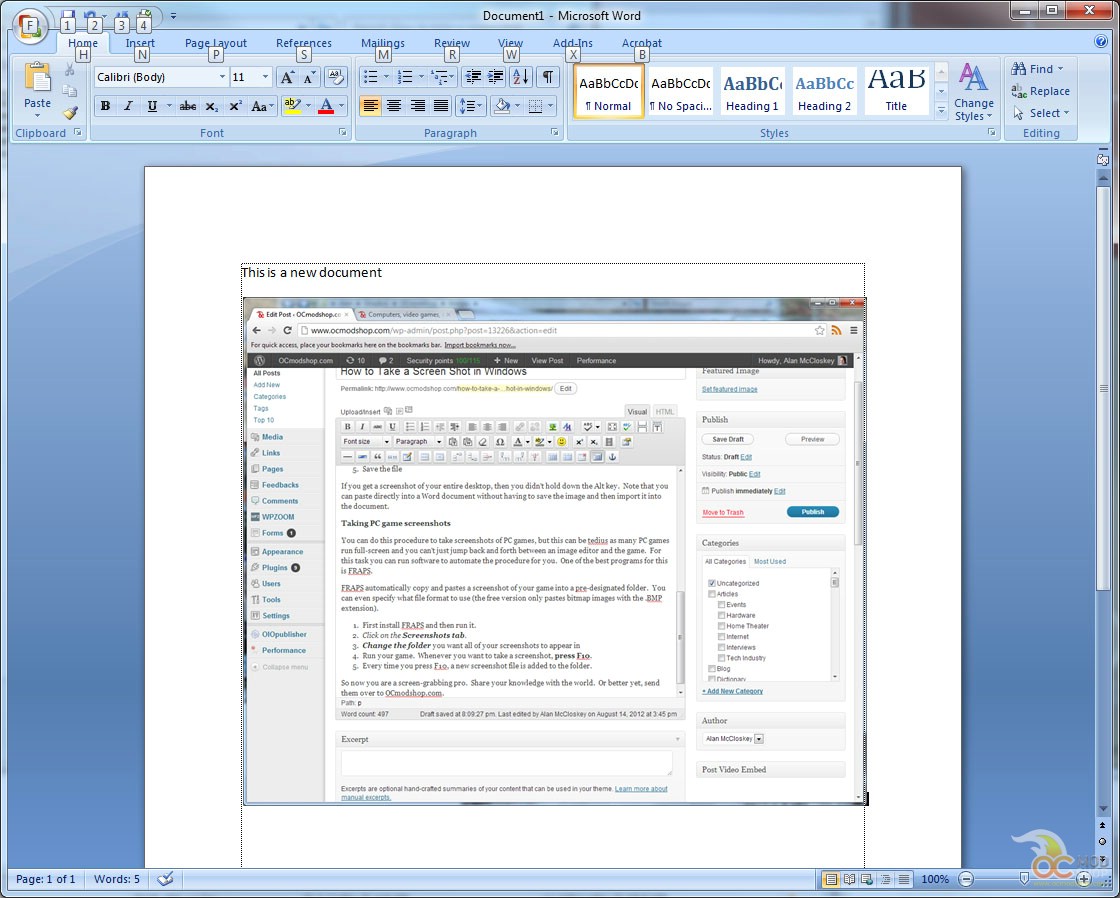Click the Microsoft Word Help icon
The width and height of the screenshot is (1120, 898).
click(x=1101, y=41)
